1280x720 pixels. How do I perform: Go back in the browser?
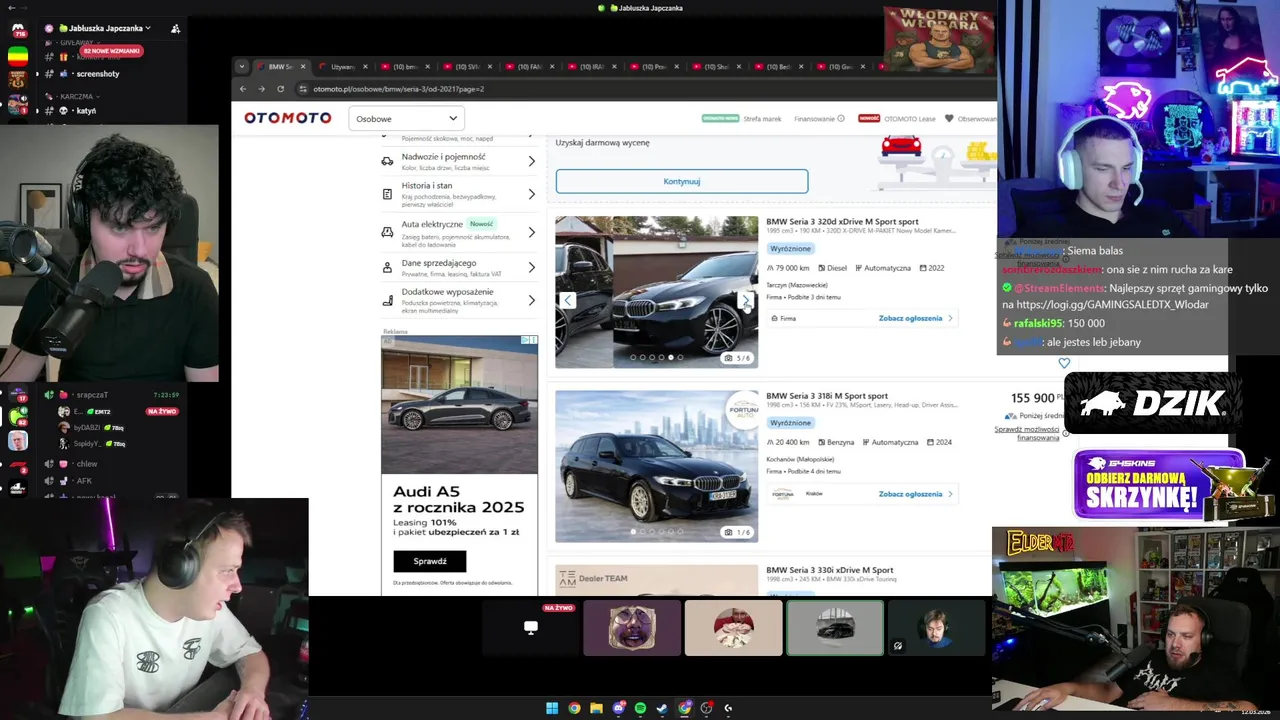coord(243,89)
